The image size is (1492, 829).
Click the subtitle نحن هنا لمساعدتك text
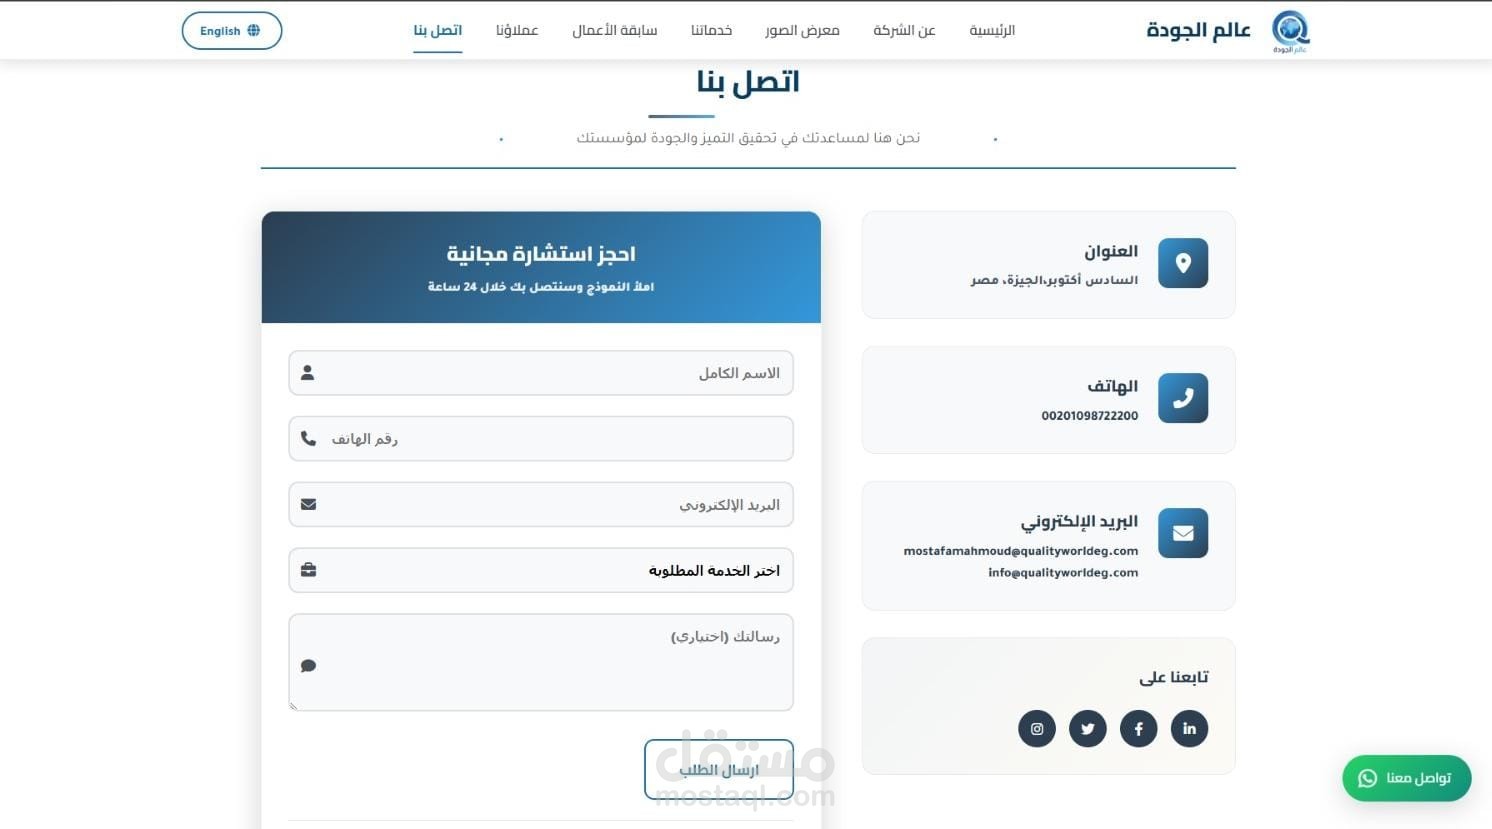[x=748, y=138]
